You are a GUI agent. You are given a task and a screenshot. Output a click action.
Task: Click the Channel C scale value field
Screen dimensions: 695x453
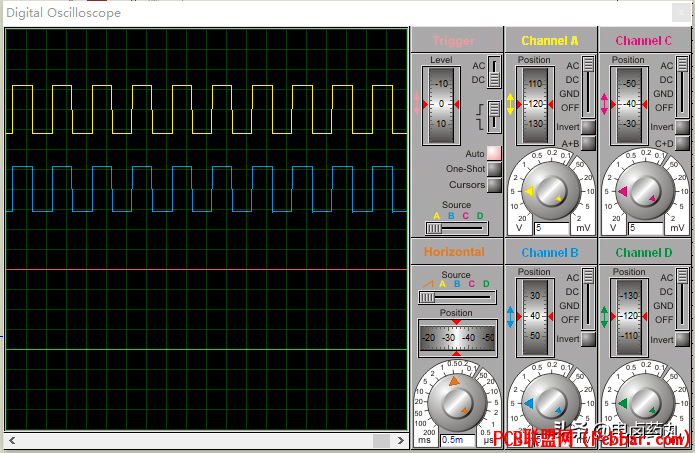pos(646,228)
